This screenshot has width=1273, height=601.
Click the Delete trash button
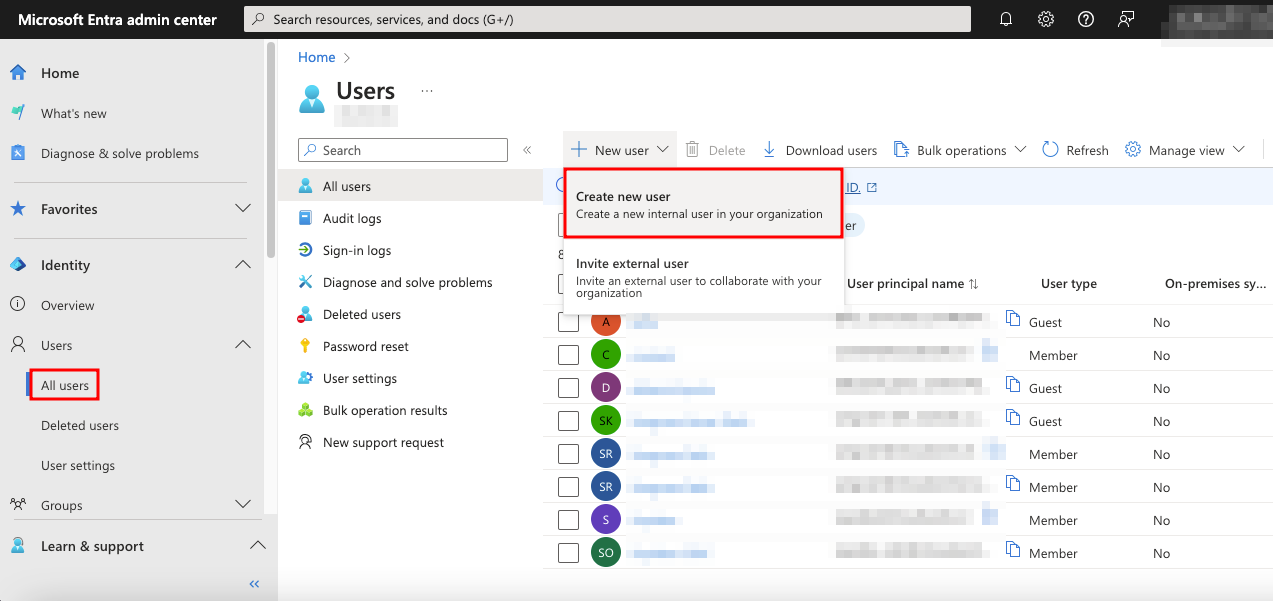[x=715, y=150]
